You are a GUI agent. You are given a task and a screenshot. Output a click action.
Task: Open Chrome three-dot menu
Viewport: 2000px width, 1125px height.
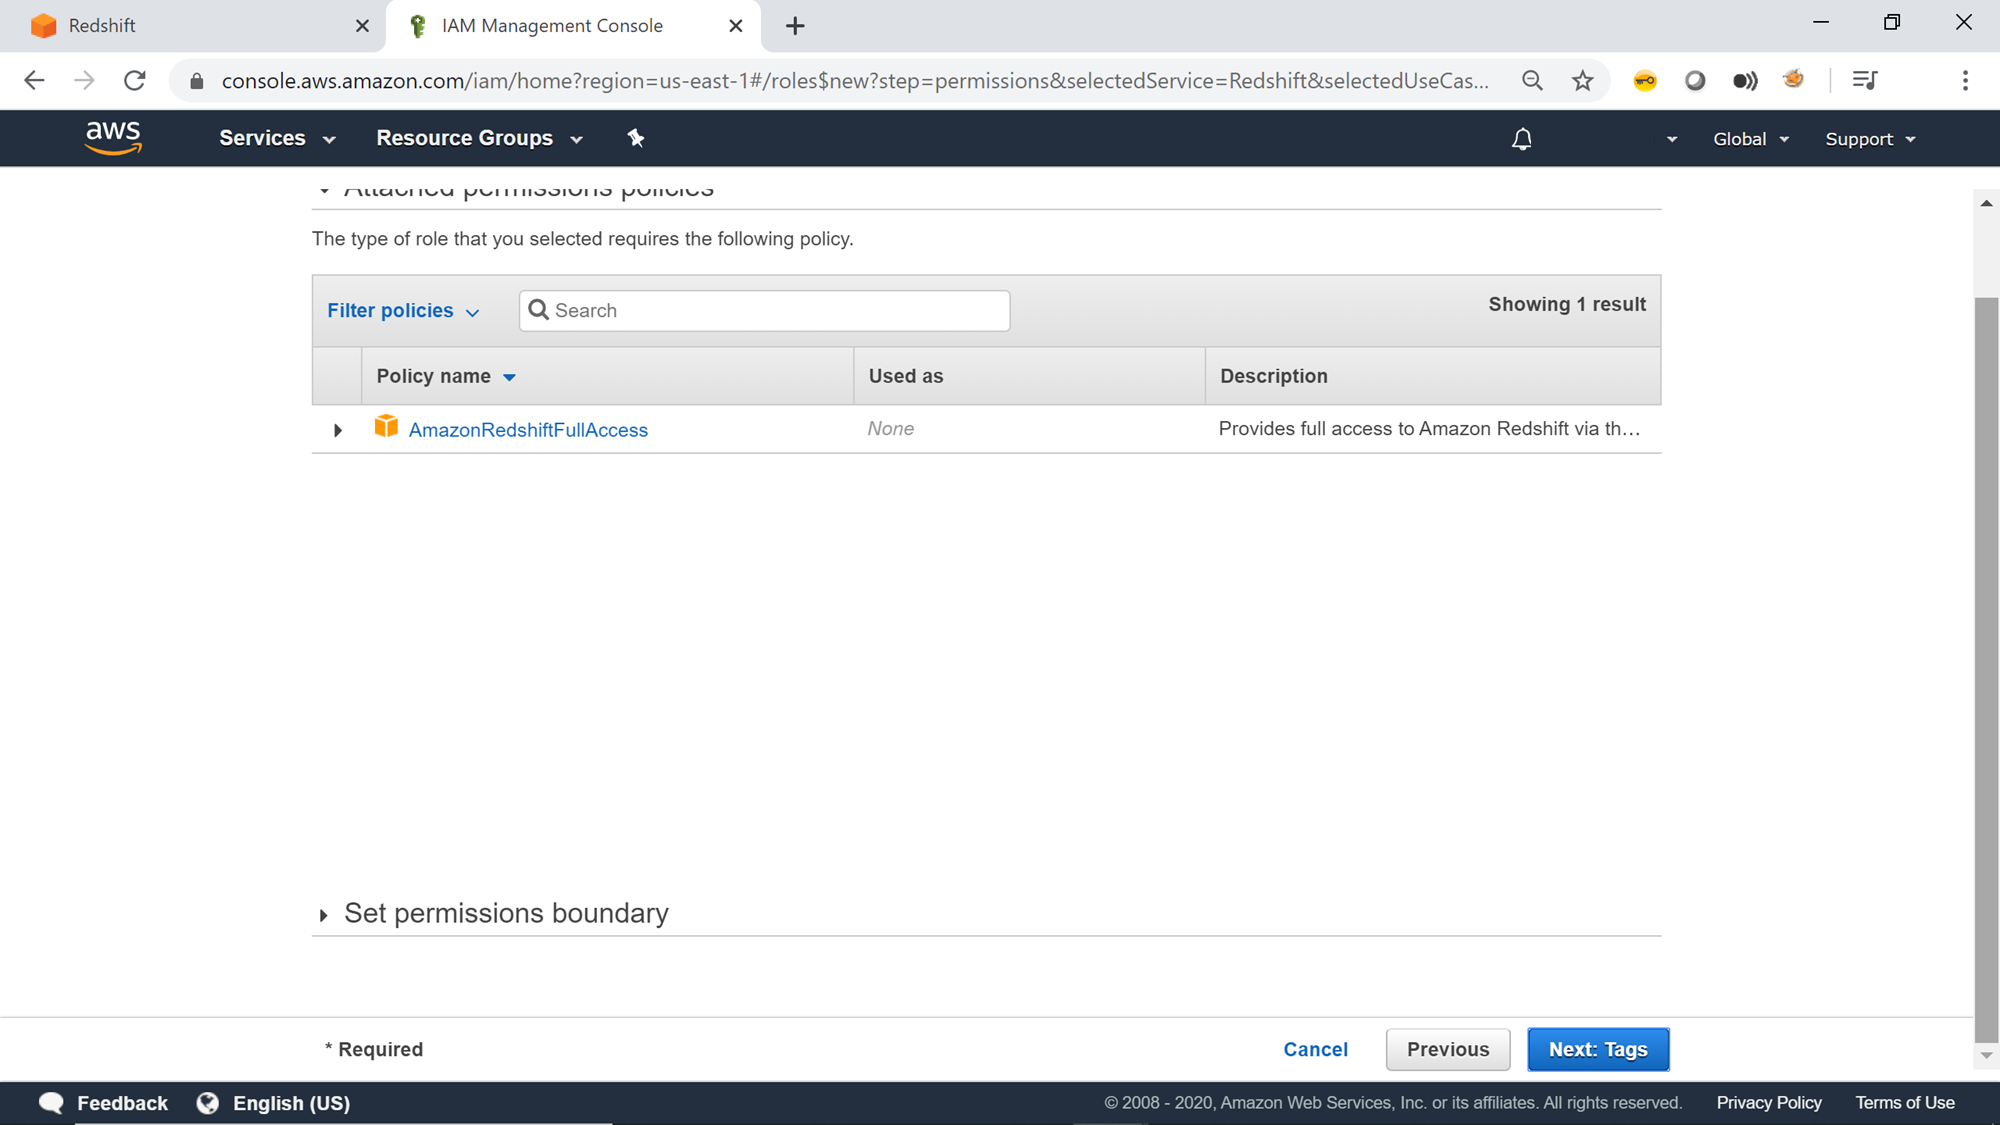(x=1965, y=81)
